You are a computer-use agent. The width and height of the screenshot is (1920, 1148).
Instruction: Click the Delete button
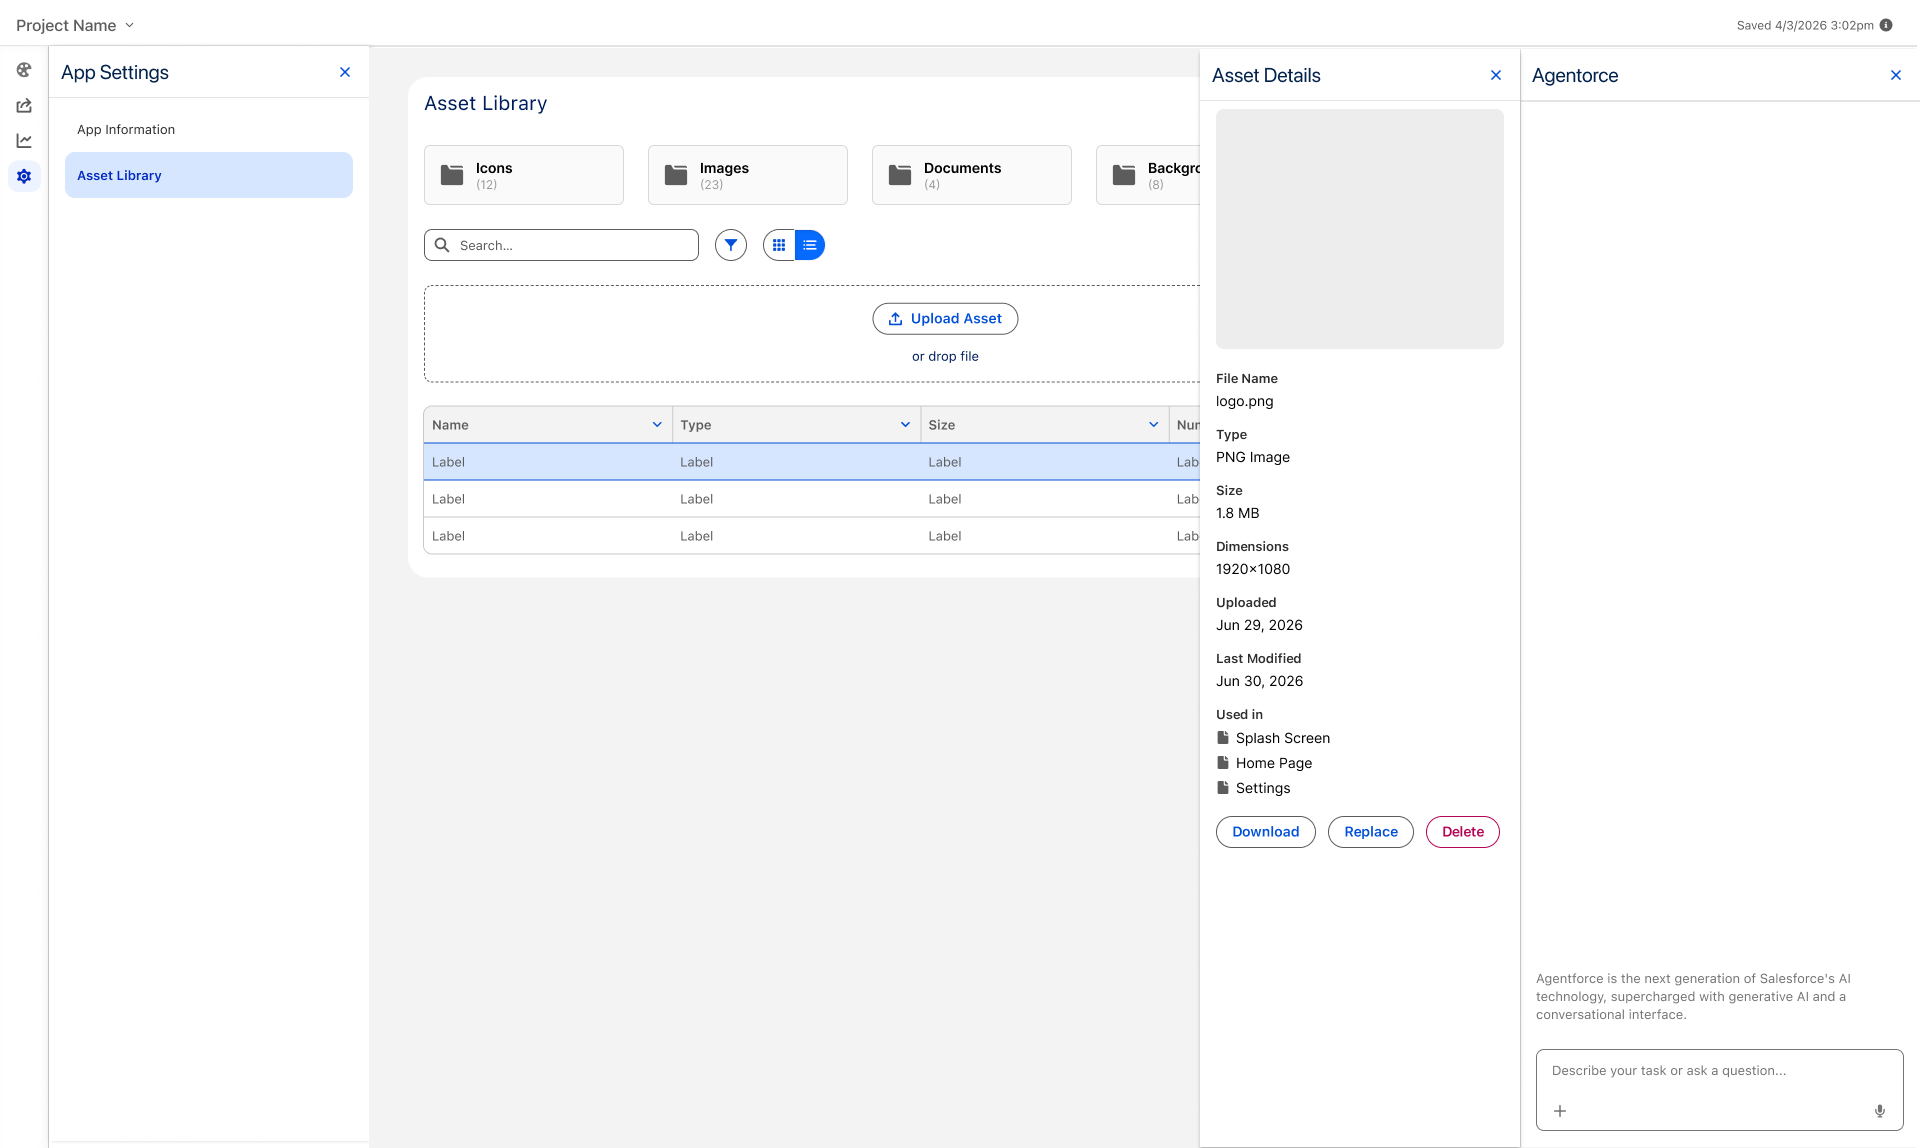(1463, 832)
